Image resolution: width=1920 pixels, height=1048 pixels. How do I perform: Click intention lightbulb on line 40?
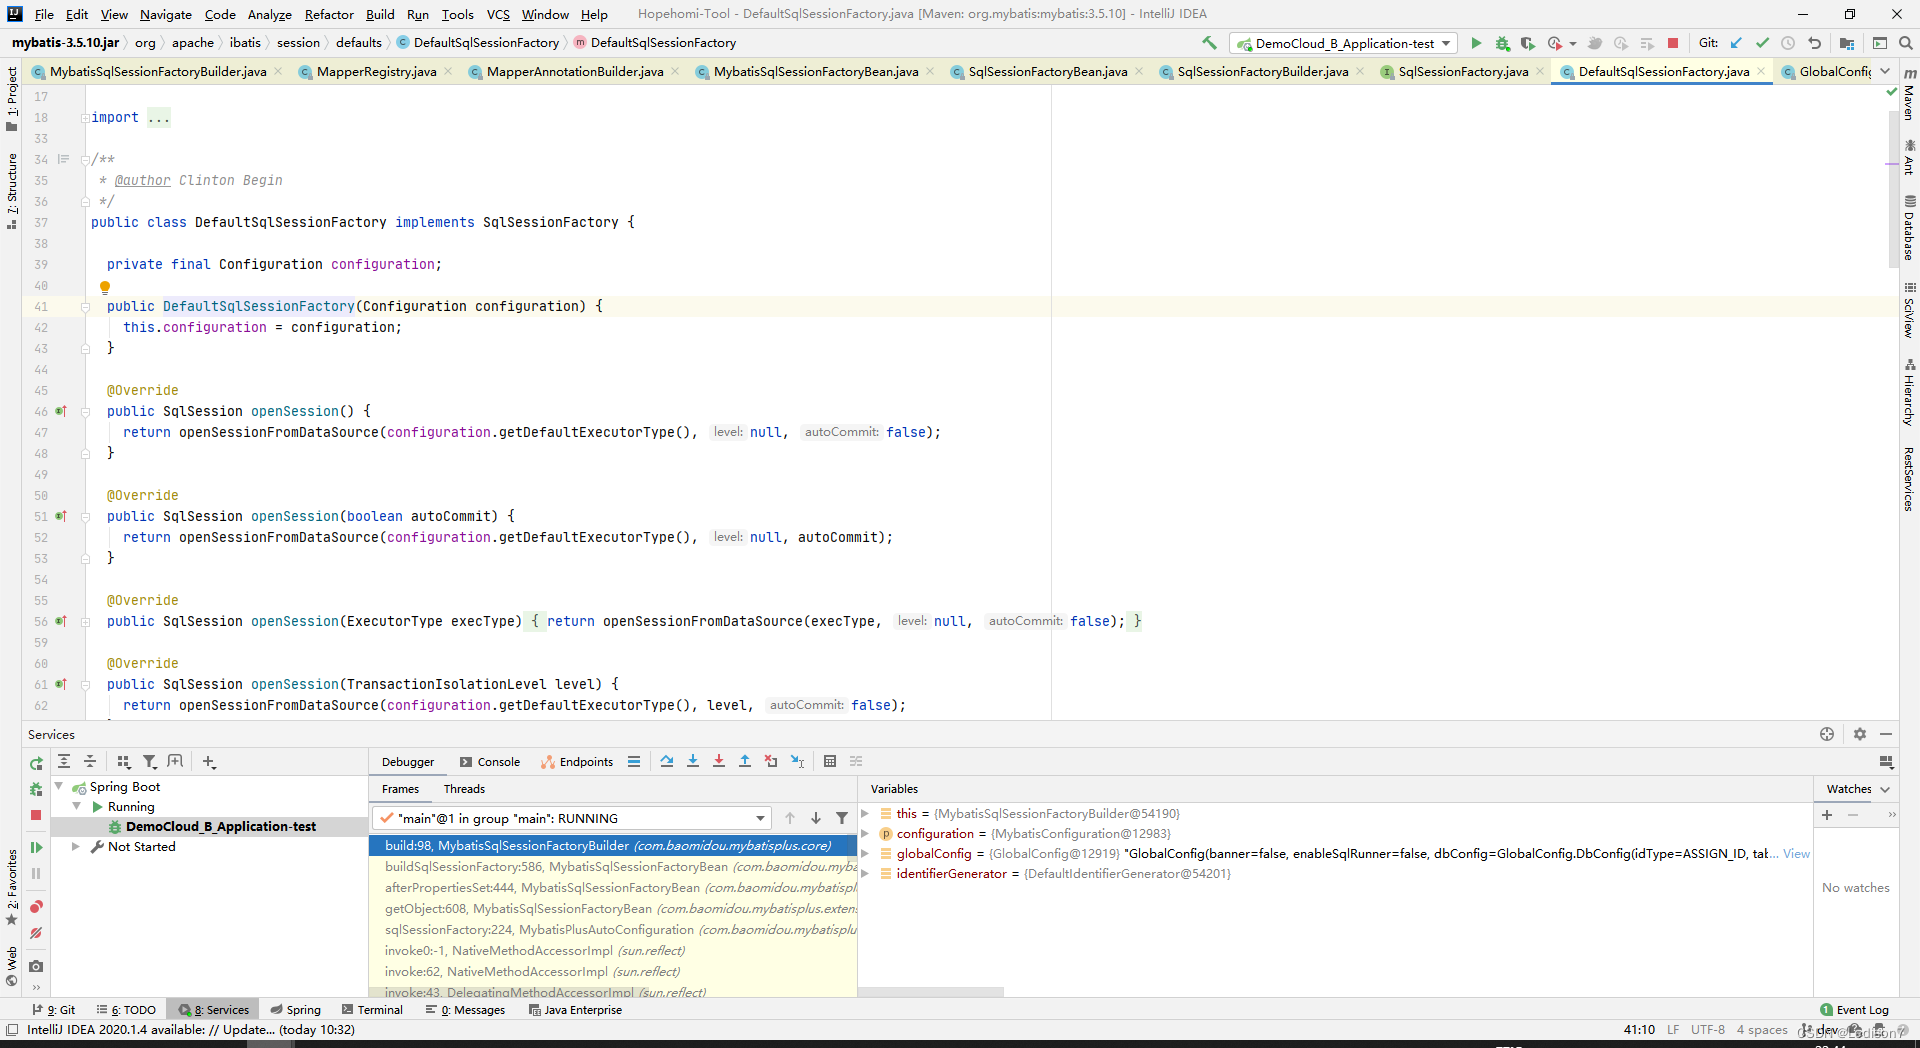104,287
